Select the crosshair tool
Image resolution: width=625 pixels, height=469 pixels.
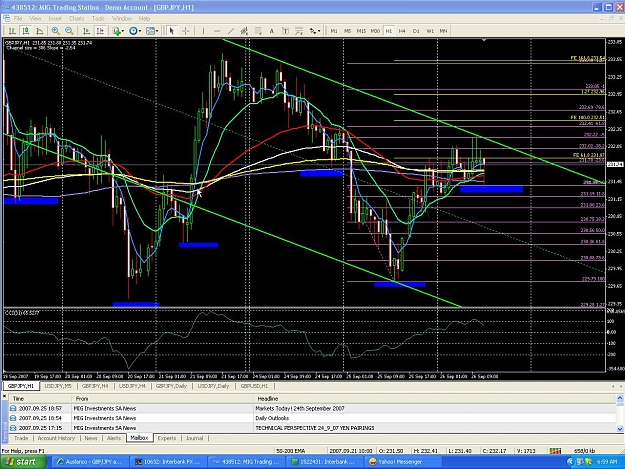186,31
